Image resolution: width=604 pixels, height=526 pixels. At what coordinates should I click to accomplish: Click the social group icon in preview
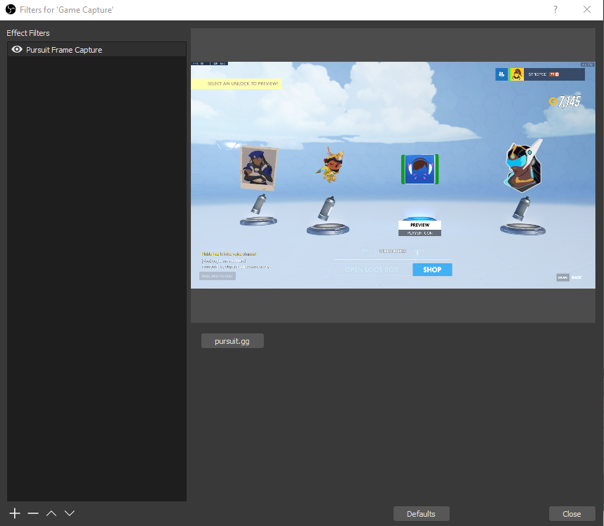coord(502,74)
